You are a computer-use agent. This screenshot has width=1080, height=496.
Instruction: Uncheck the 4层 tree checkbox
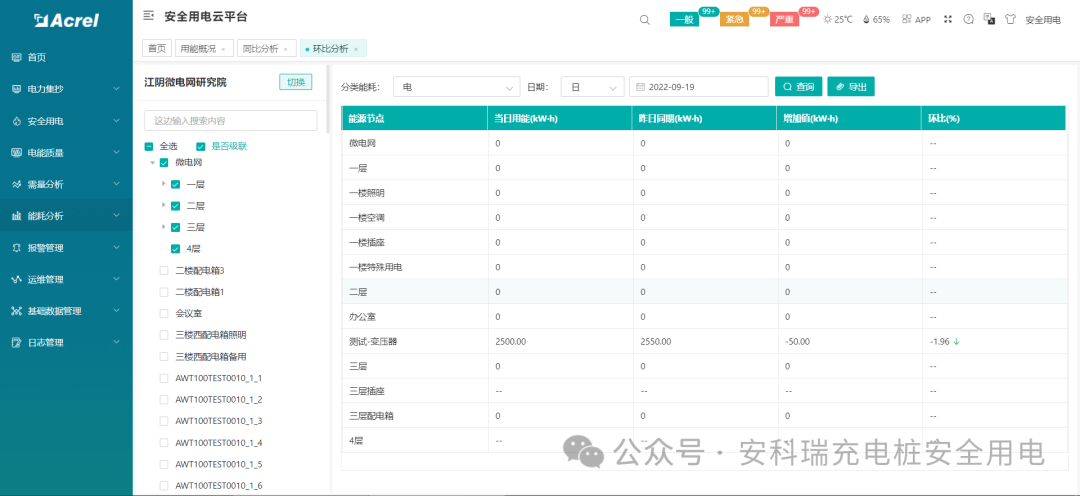[175, 249]
